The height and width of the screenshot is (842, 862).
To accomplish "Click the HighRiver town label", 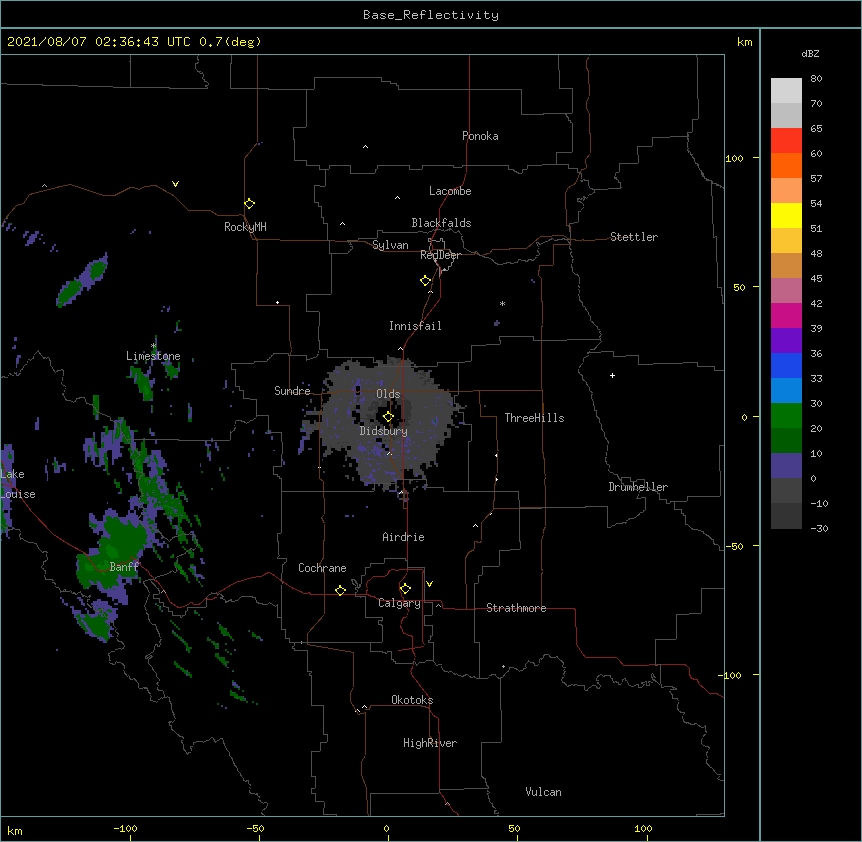I will [x=430, y=743].
